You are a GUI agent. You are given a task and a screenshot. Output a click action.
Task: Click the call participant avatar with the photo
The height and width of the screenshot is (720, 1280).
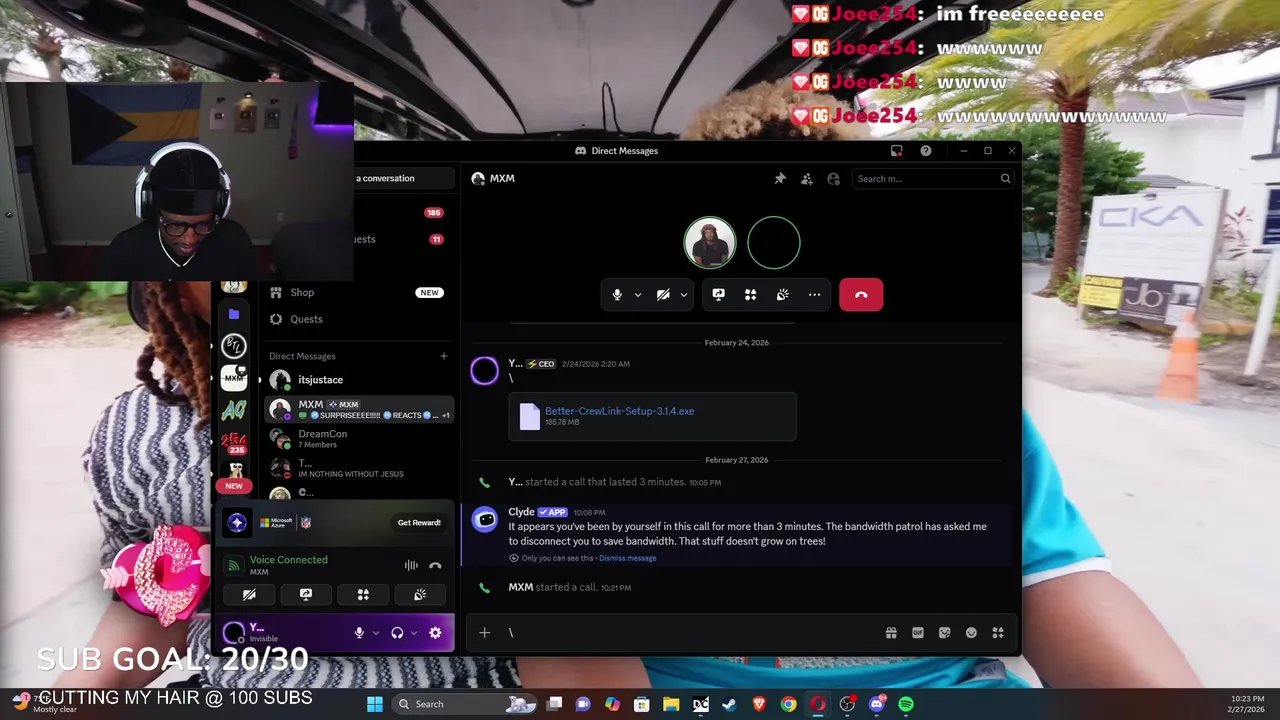coord(710,243)
